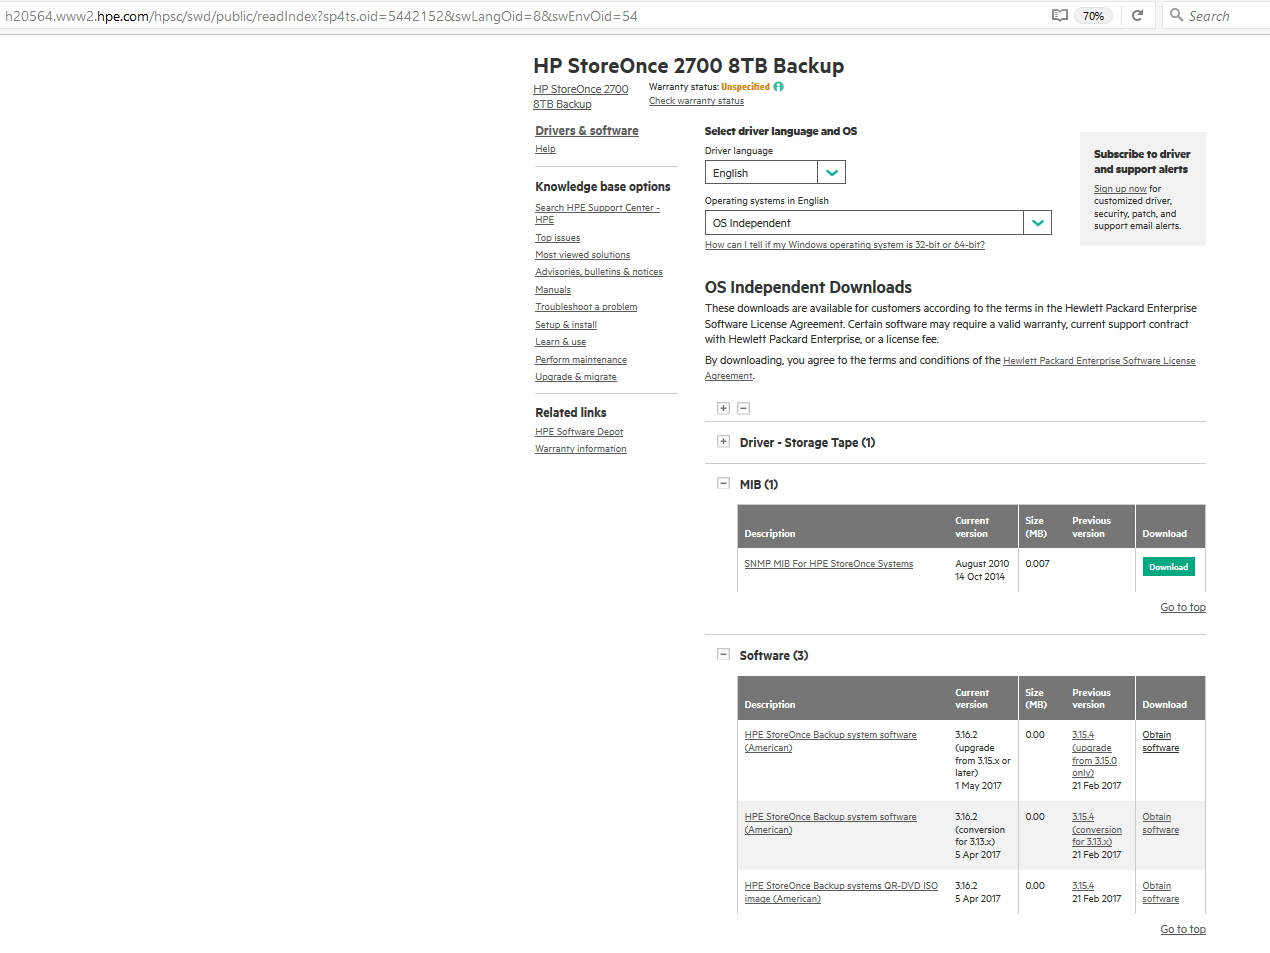Screen dimensions: 1270x953
Task: Open SNMP MIB For HPE StoreOnce Systems
Action: pyautogui.click(x=829, y=564)
